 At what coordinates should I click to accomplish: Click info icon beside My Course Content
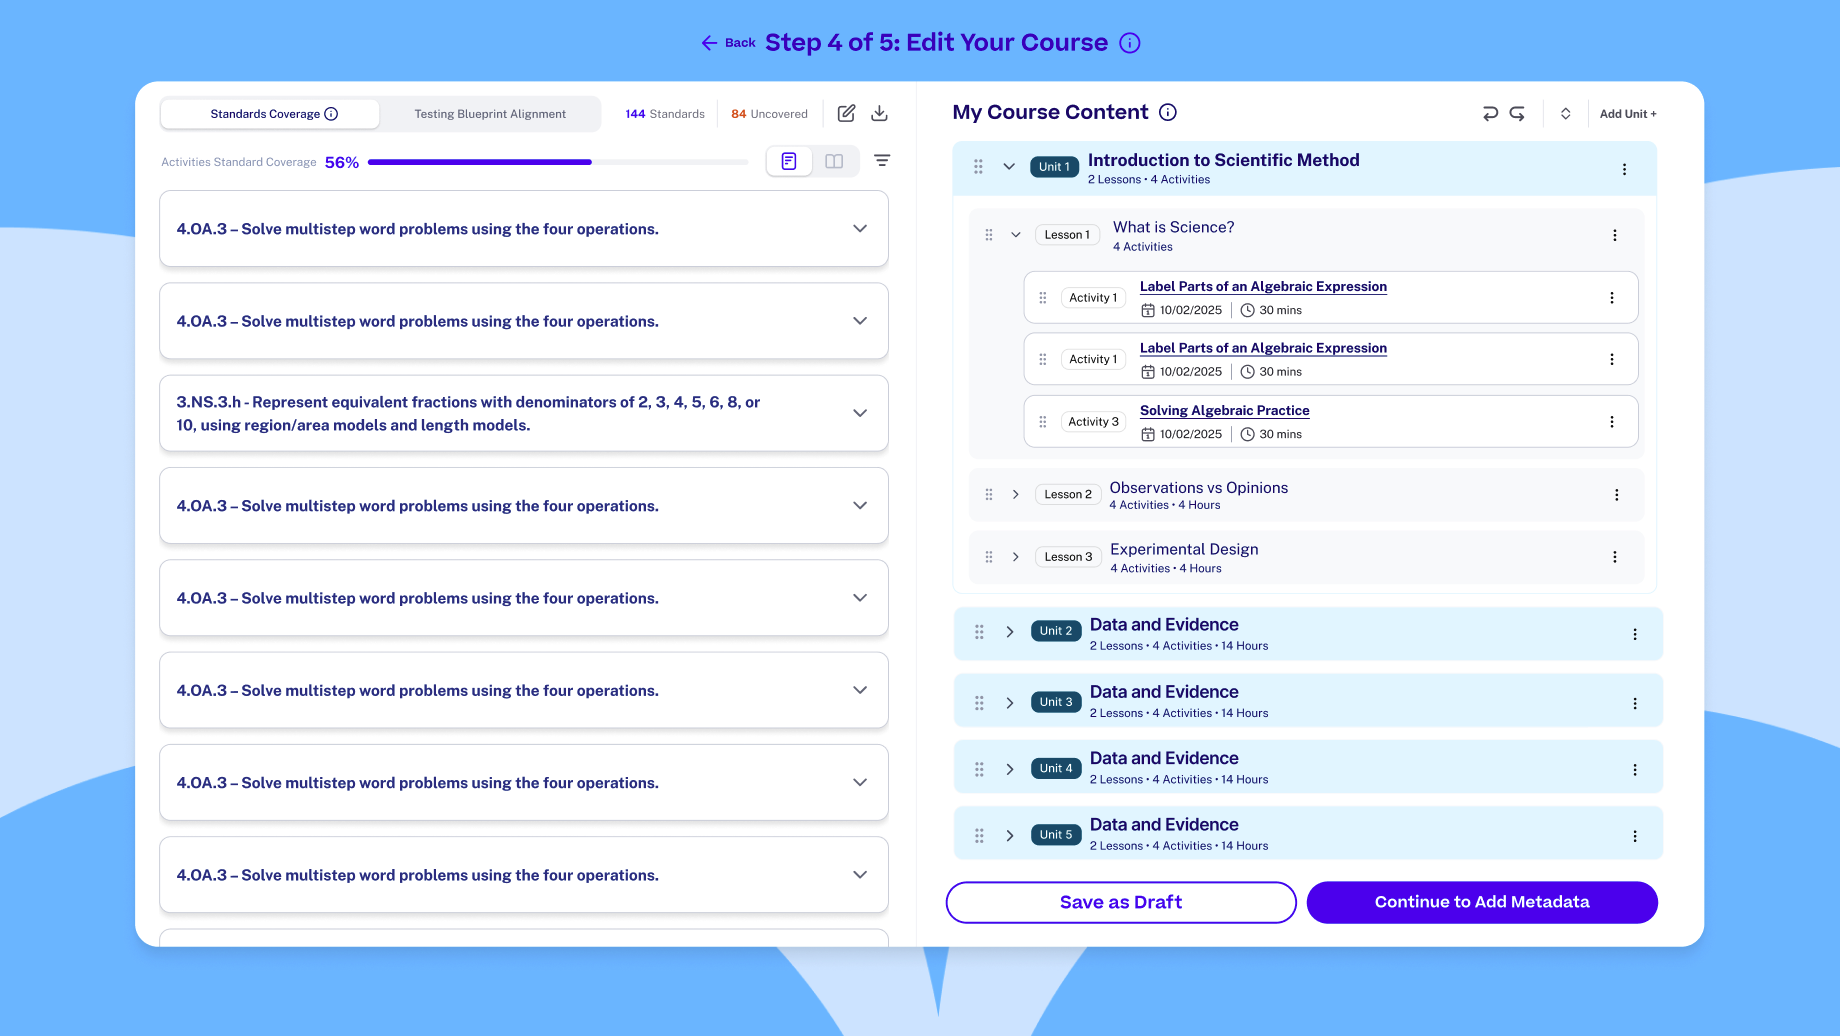pyautogui.click(x=1168, y=112)
